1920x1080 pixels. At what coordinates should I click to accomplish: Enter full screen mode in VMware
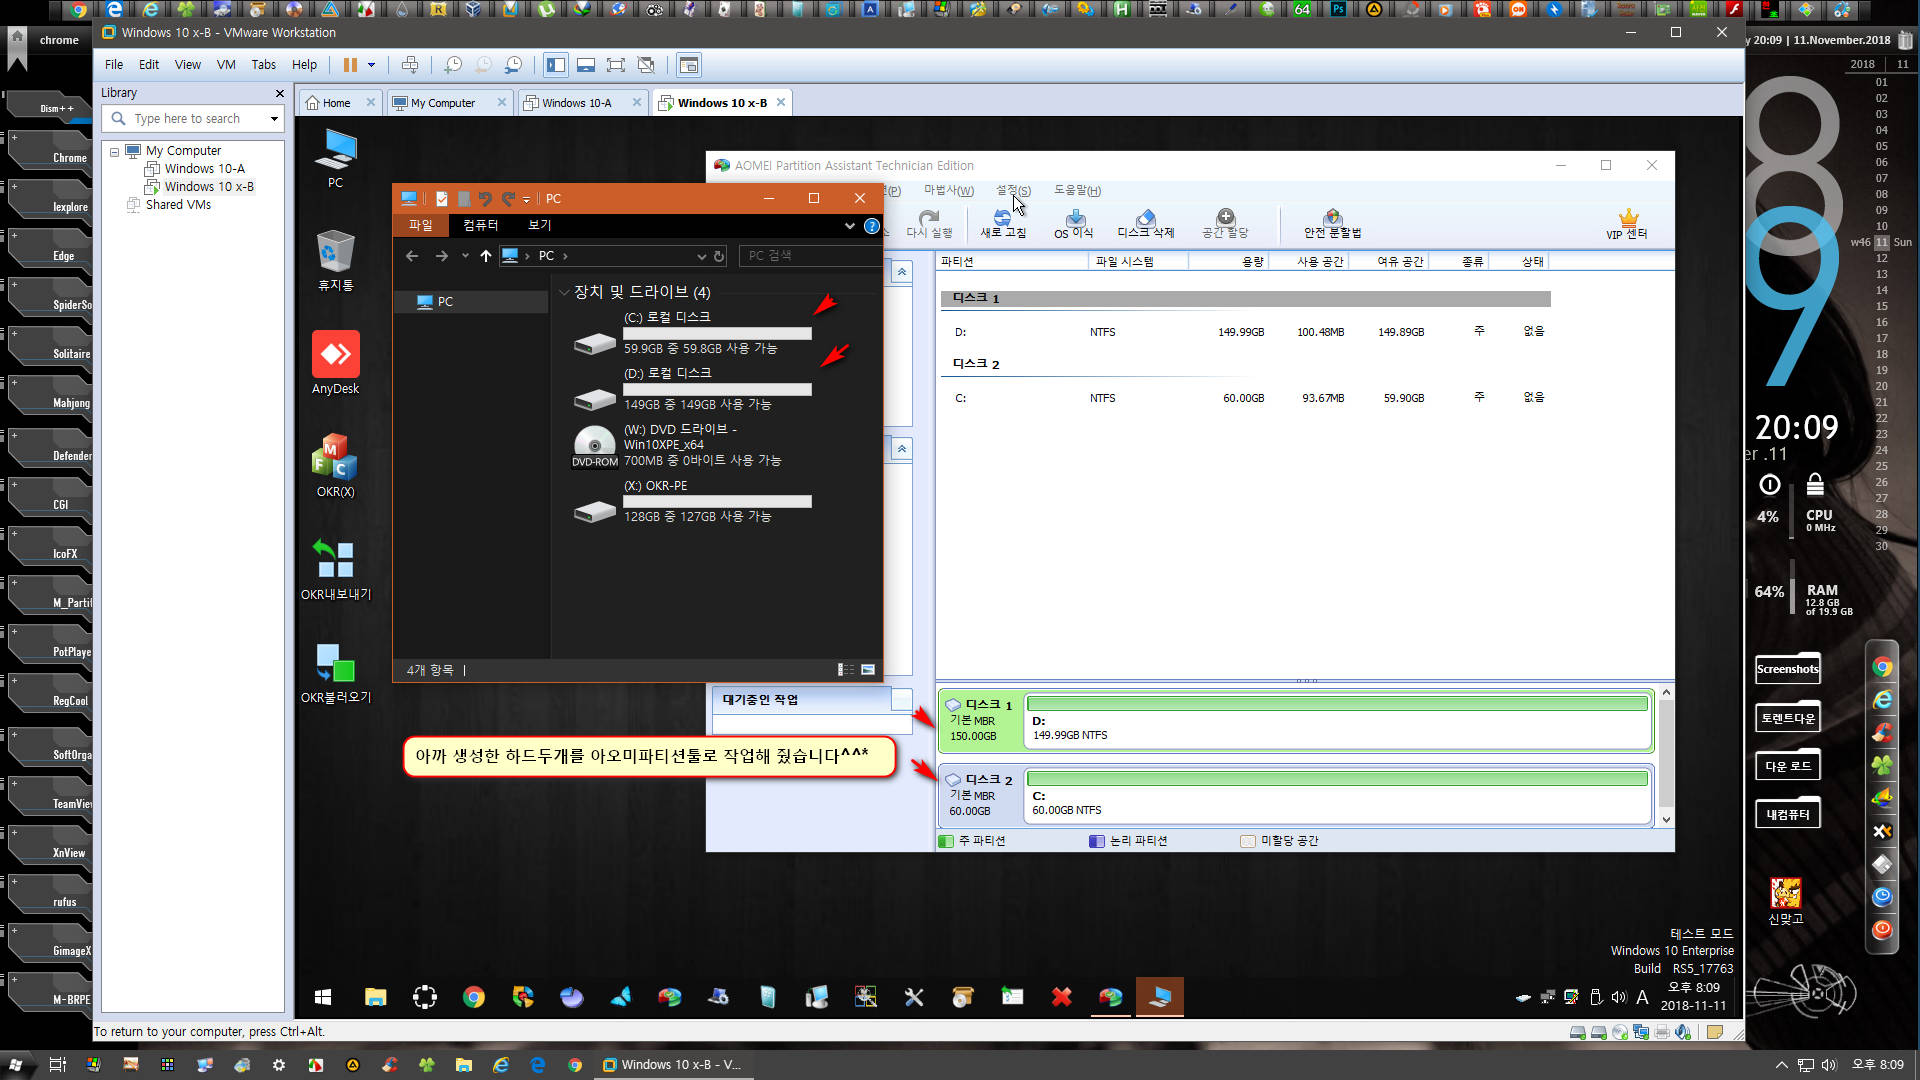[x=616, y=65]
